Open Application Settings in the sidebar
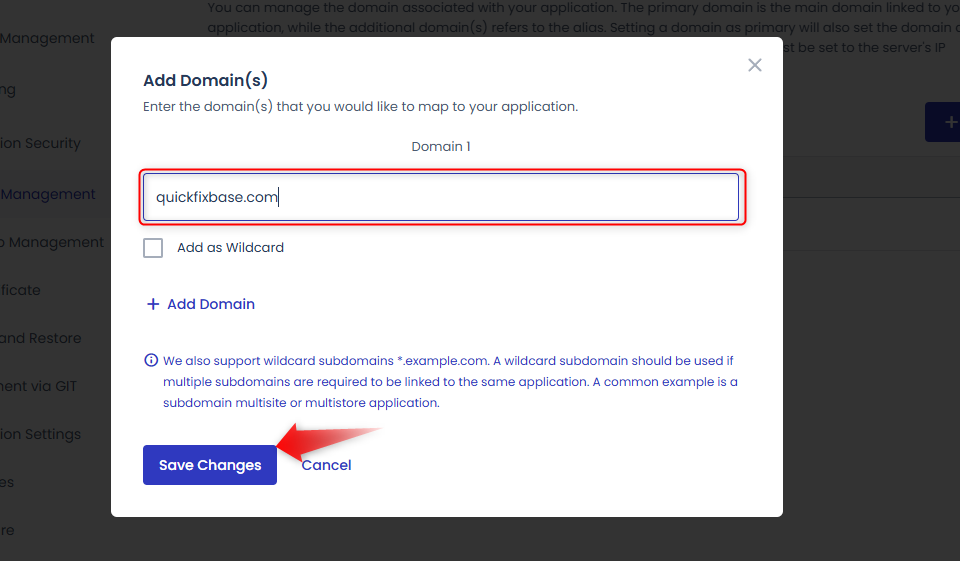The height and width of the screenshot is (561, 960). click(40, 434)
